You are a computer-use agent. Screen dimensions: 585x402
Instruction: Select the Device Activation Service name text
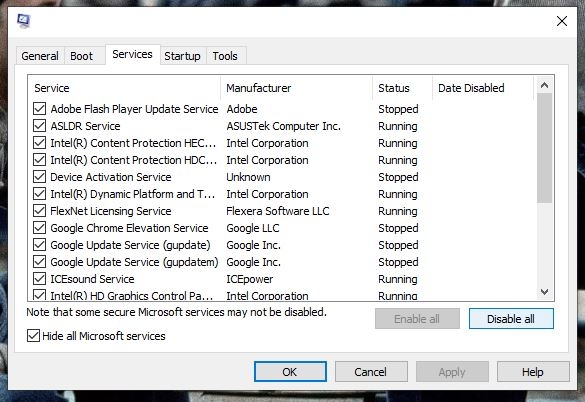click(x=111, y=177)
